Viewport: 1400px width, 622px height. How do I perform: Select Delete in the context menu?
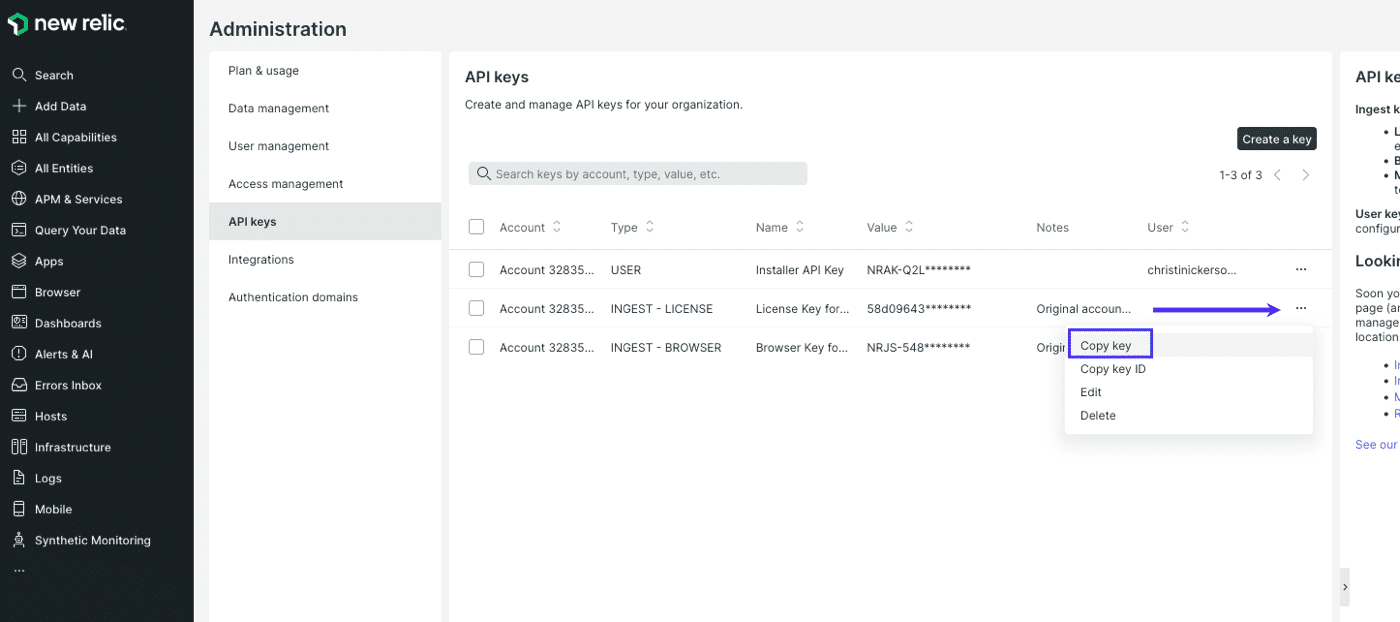[1097, 415]
